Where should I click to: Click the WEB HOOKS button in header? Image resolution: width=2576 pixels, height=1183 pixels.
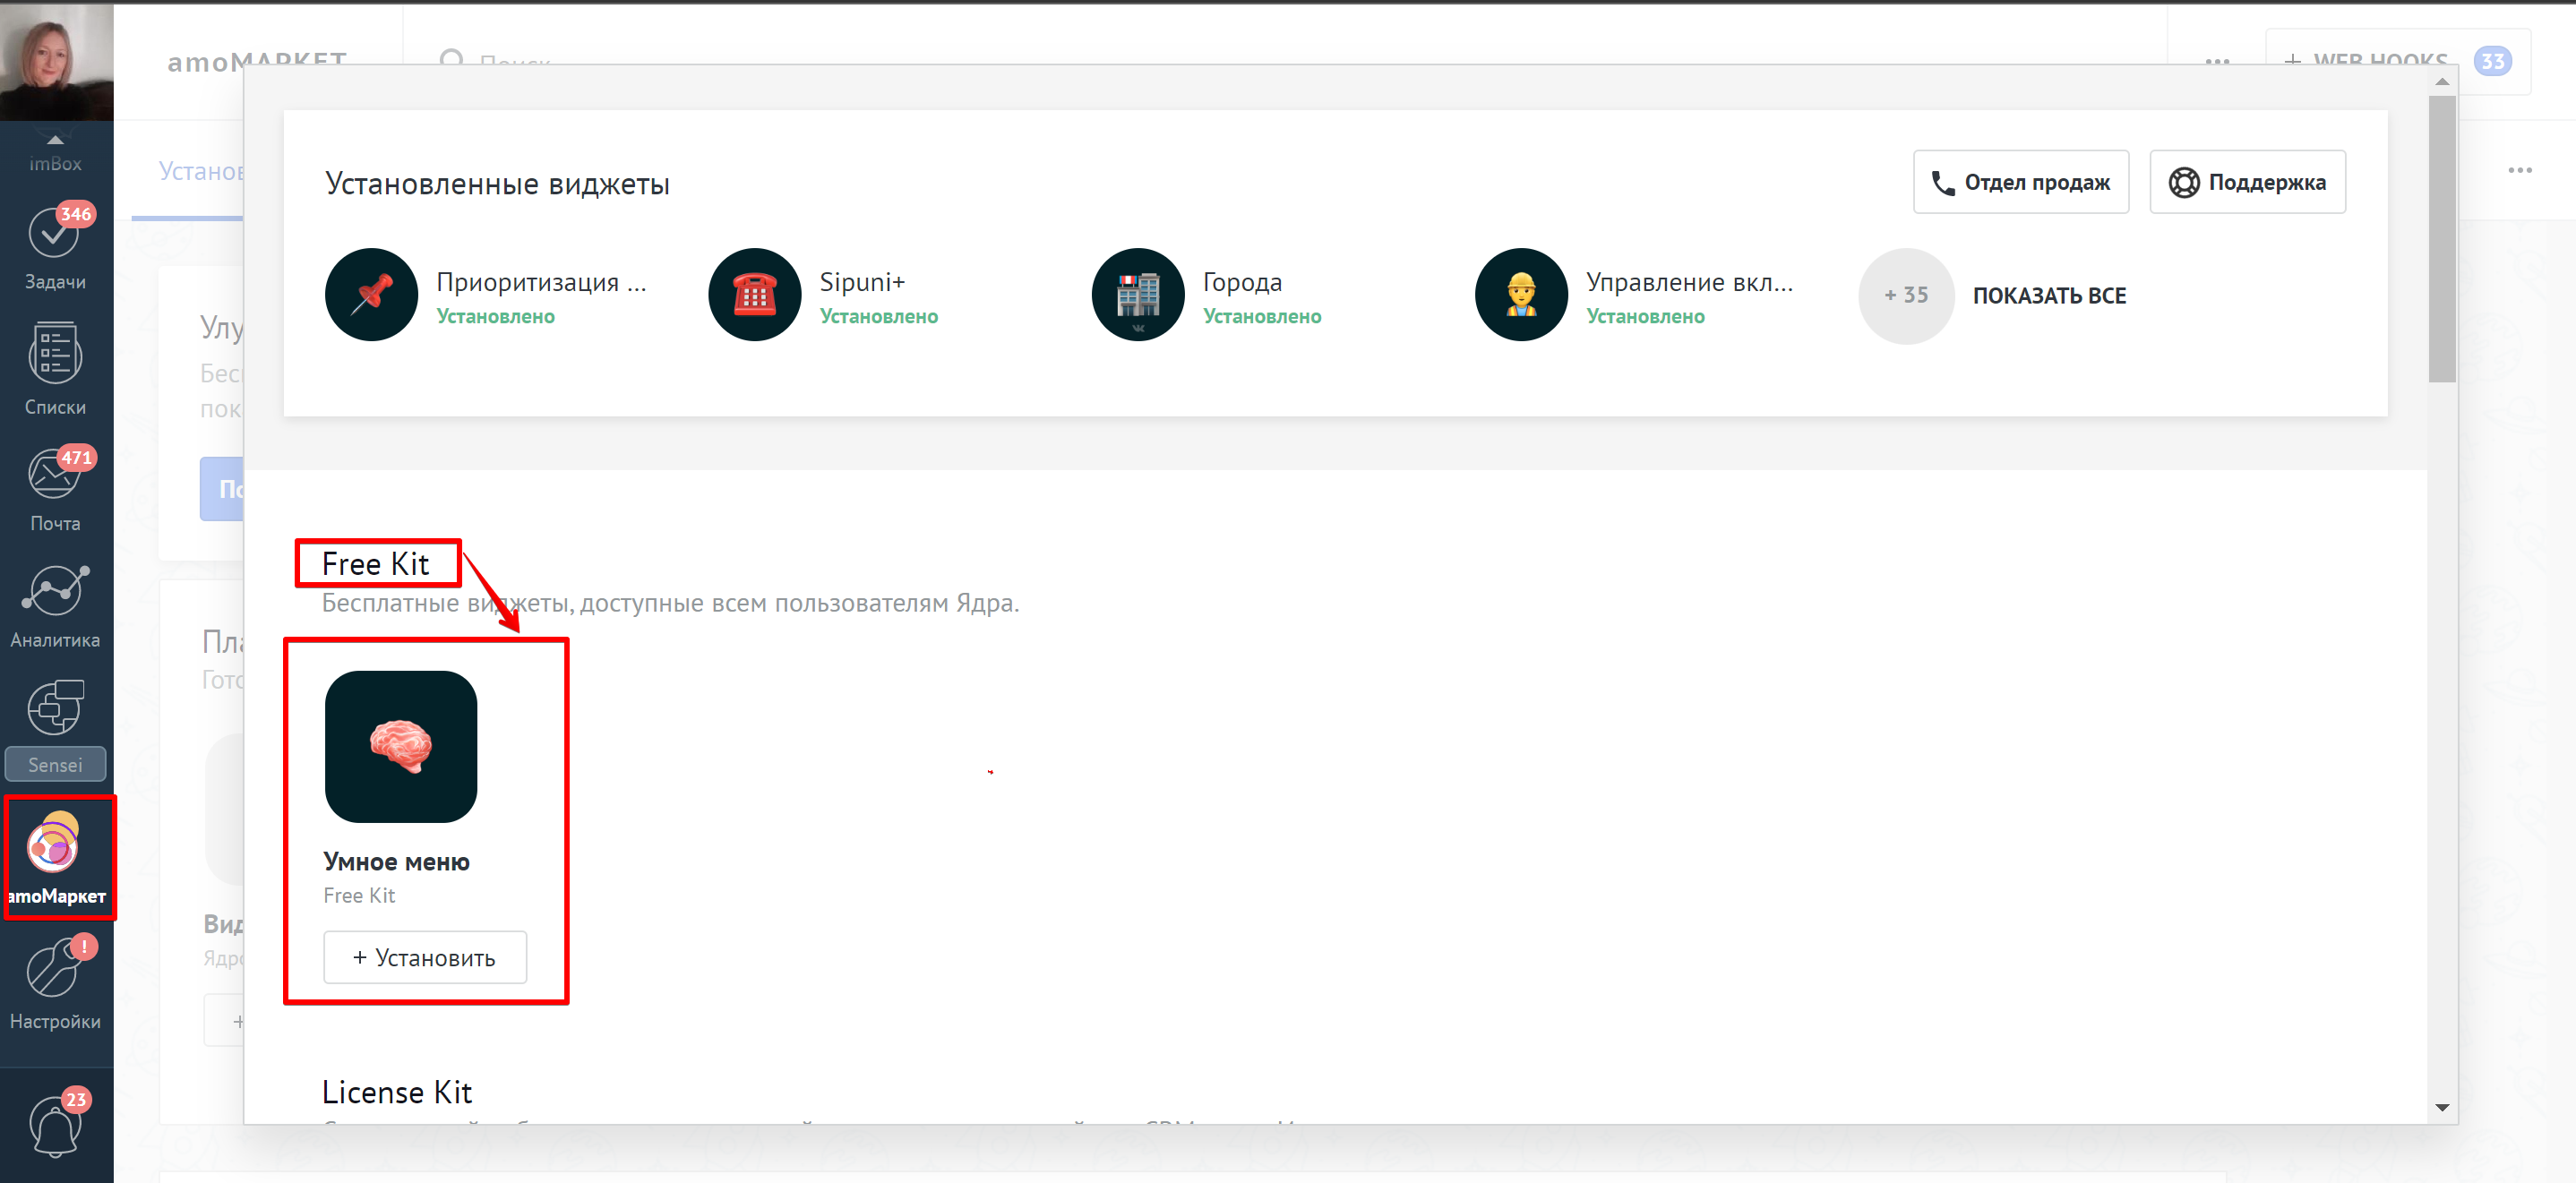tap(2396, 61)
